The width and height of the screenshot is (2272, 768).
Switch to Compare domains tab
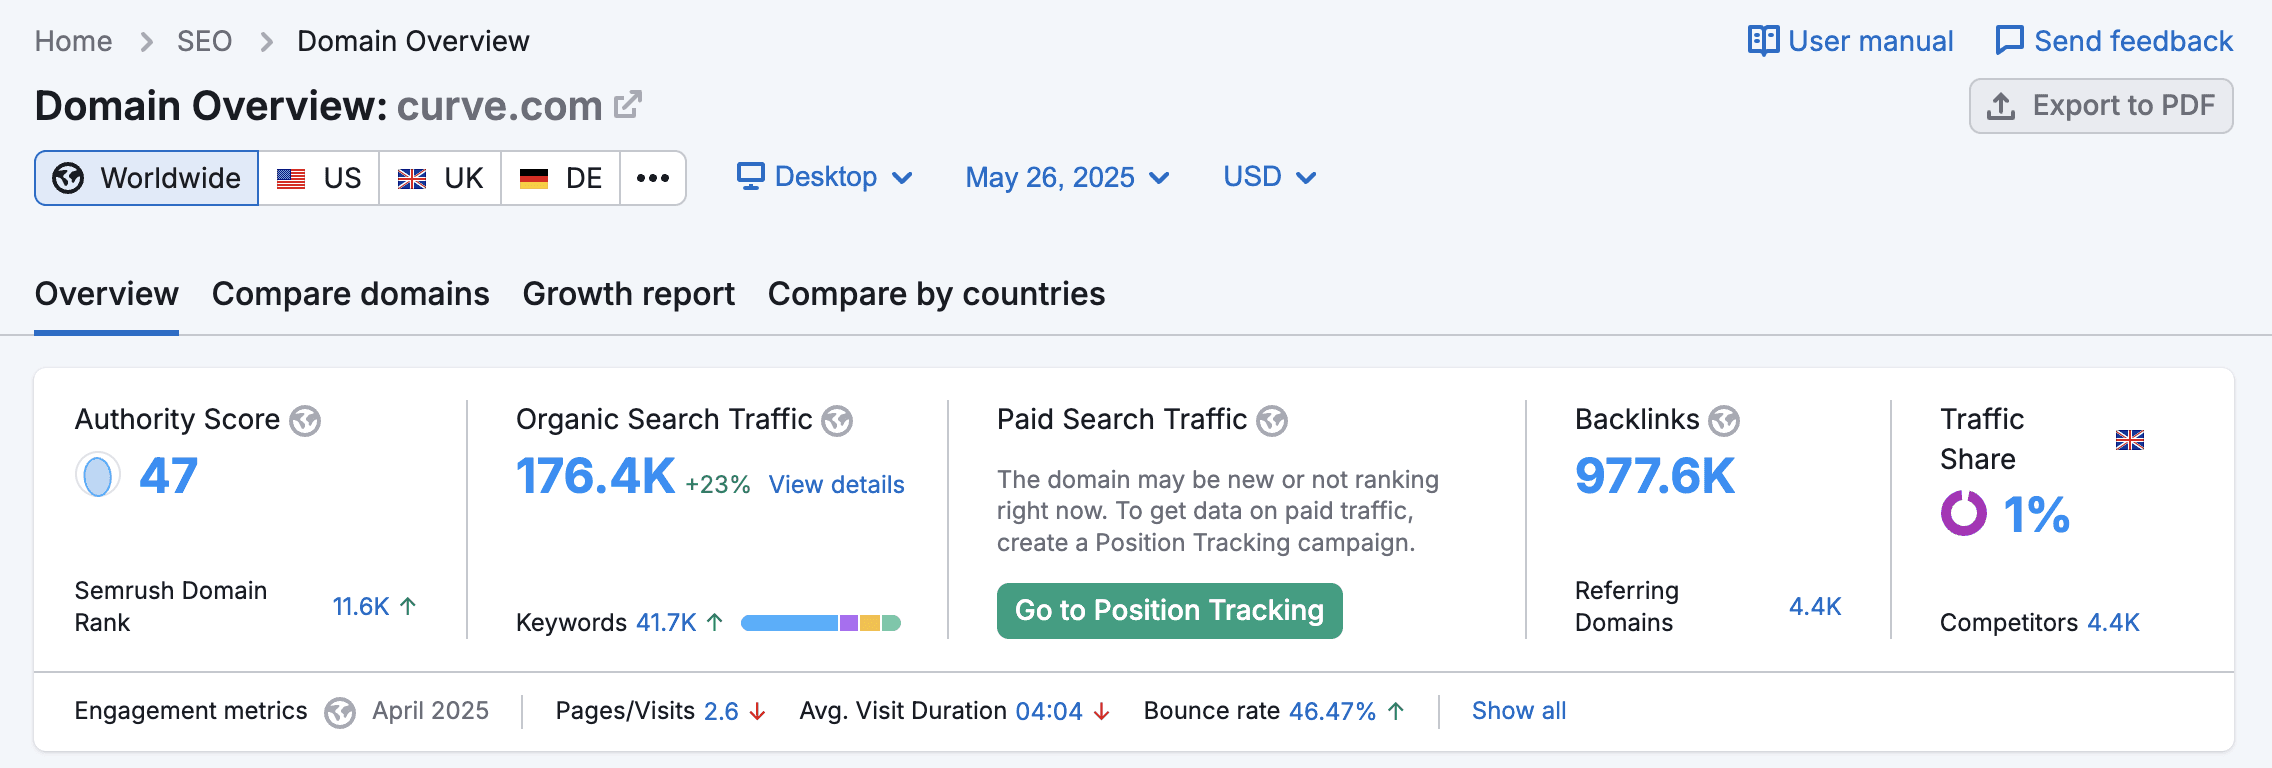pyautogui.click(x=351, y=294)
